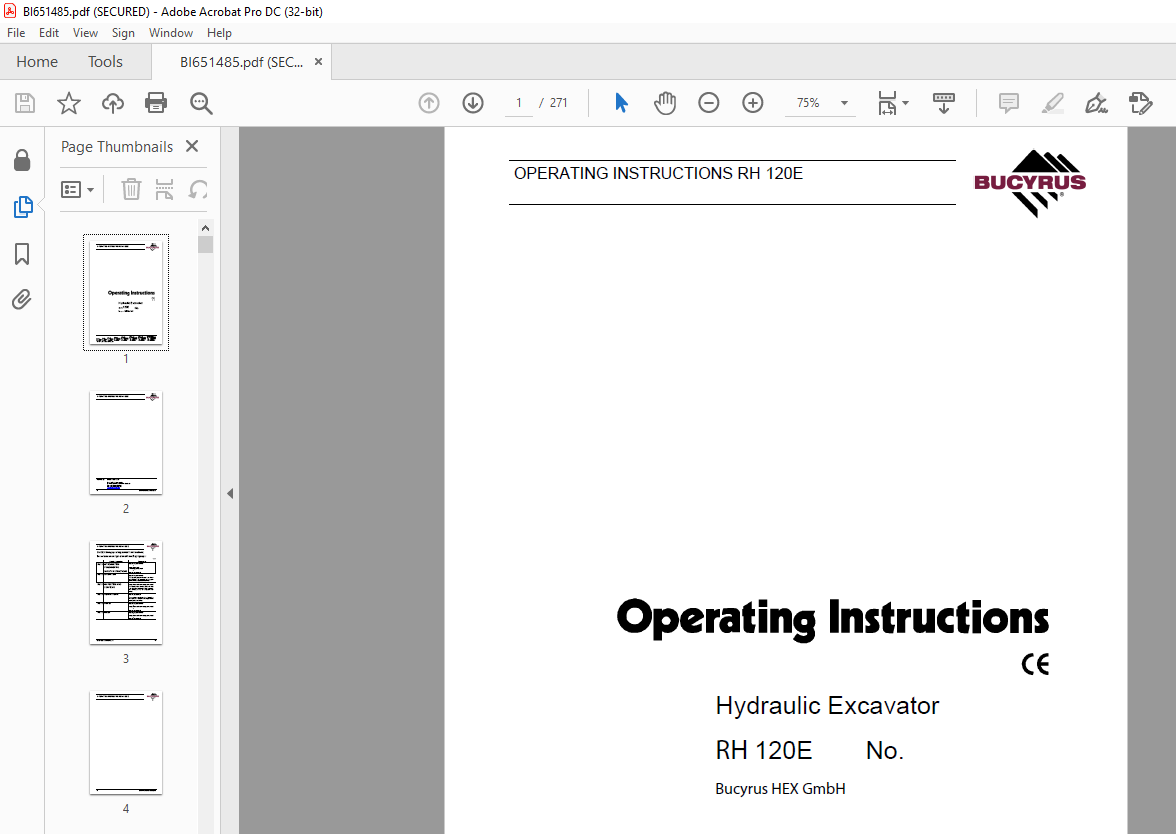Toggle the Page Thumbnails sidebar icon

pyautogui.click(x=22, y=207)
